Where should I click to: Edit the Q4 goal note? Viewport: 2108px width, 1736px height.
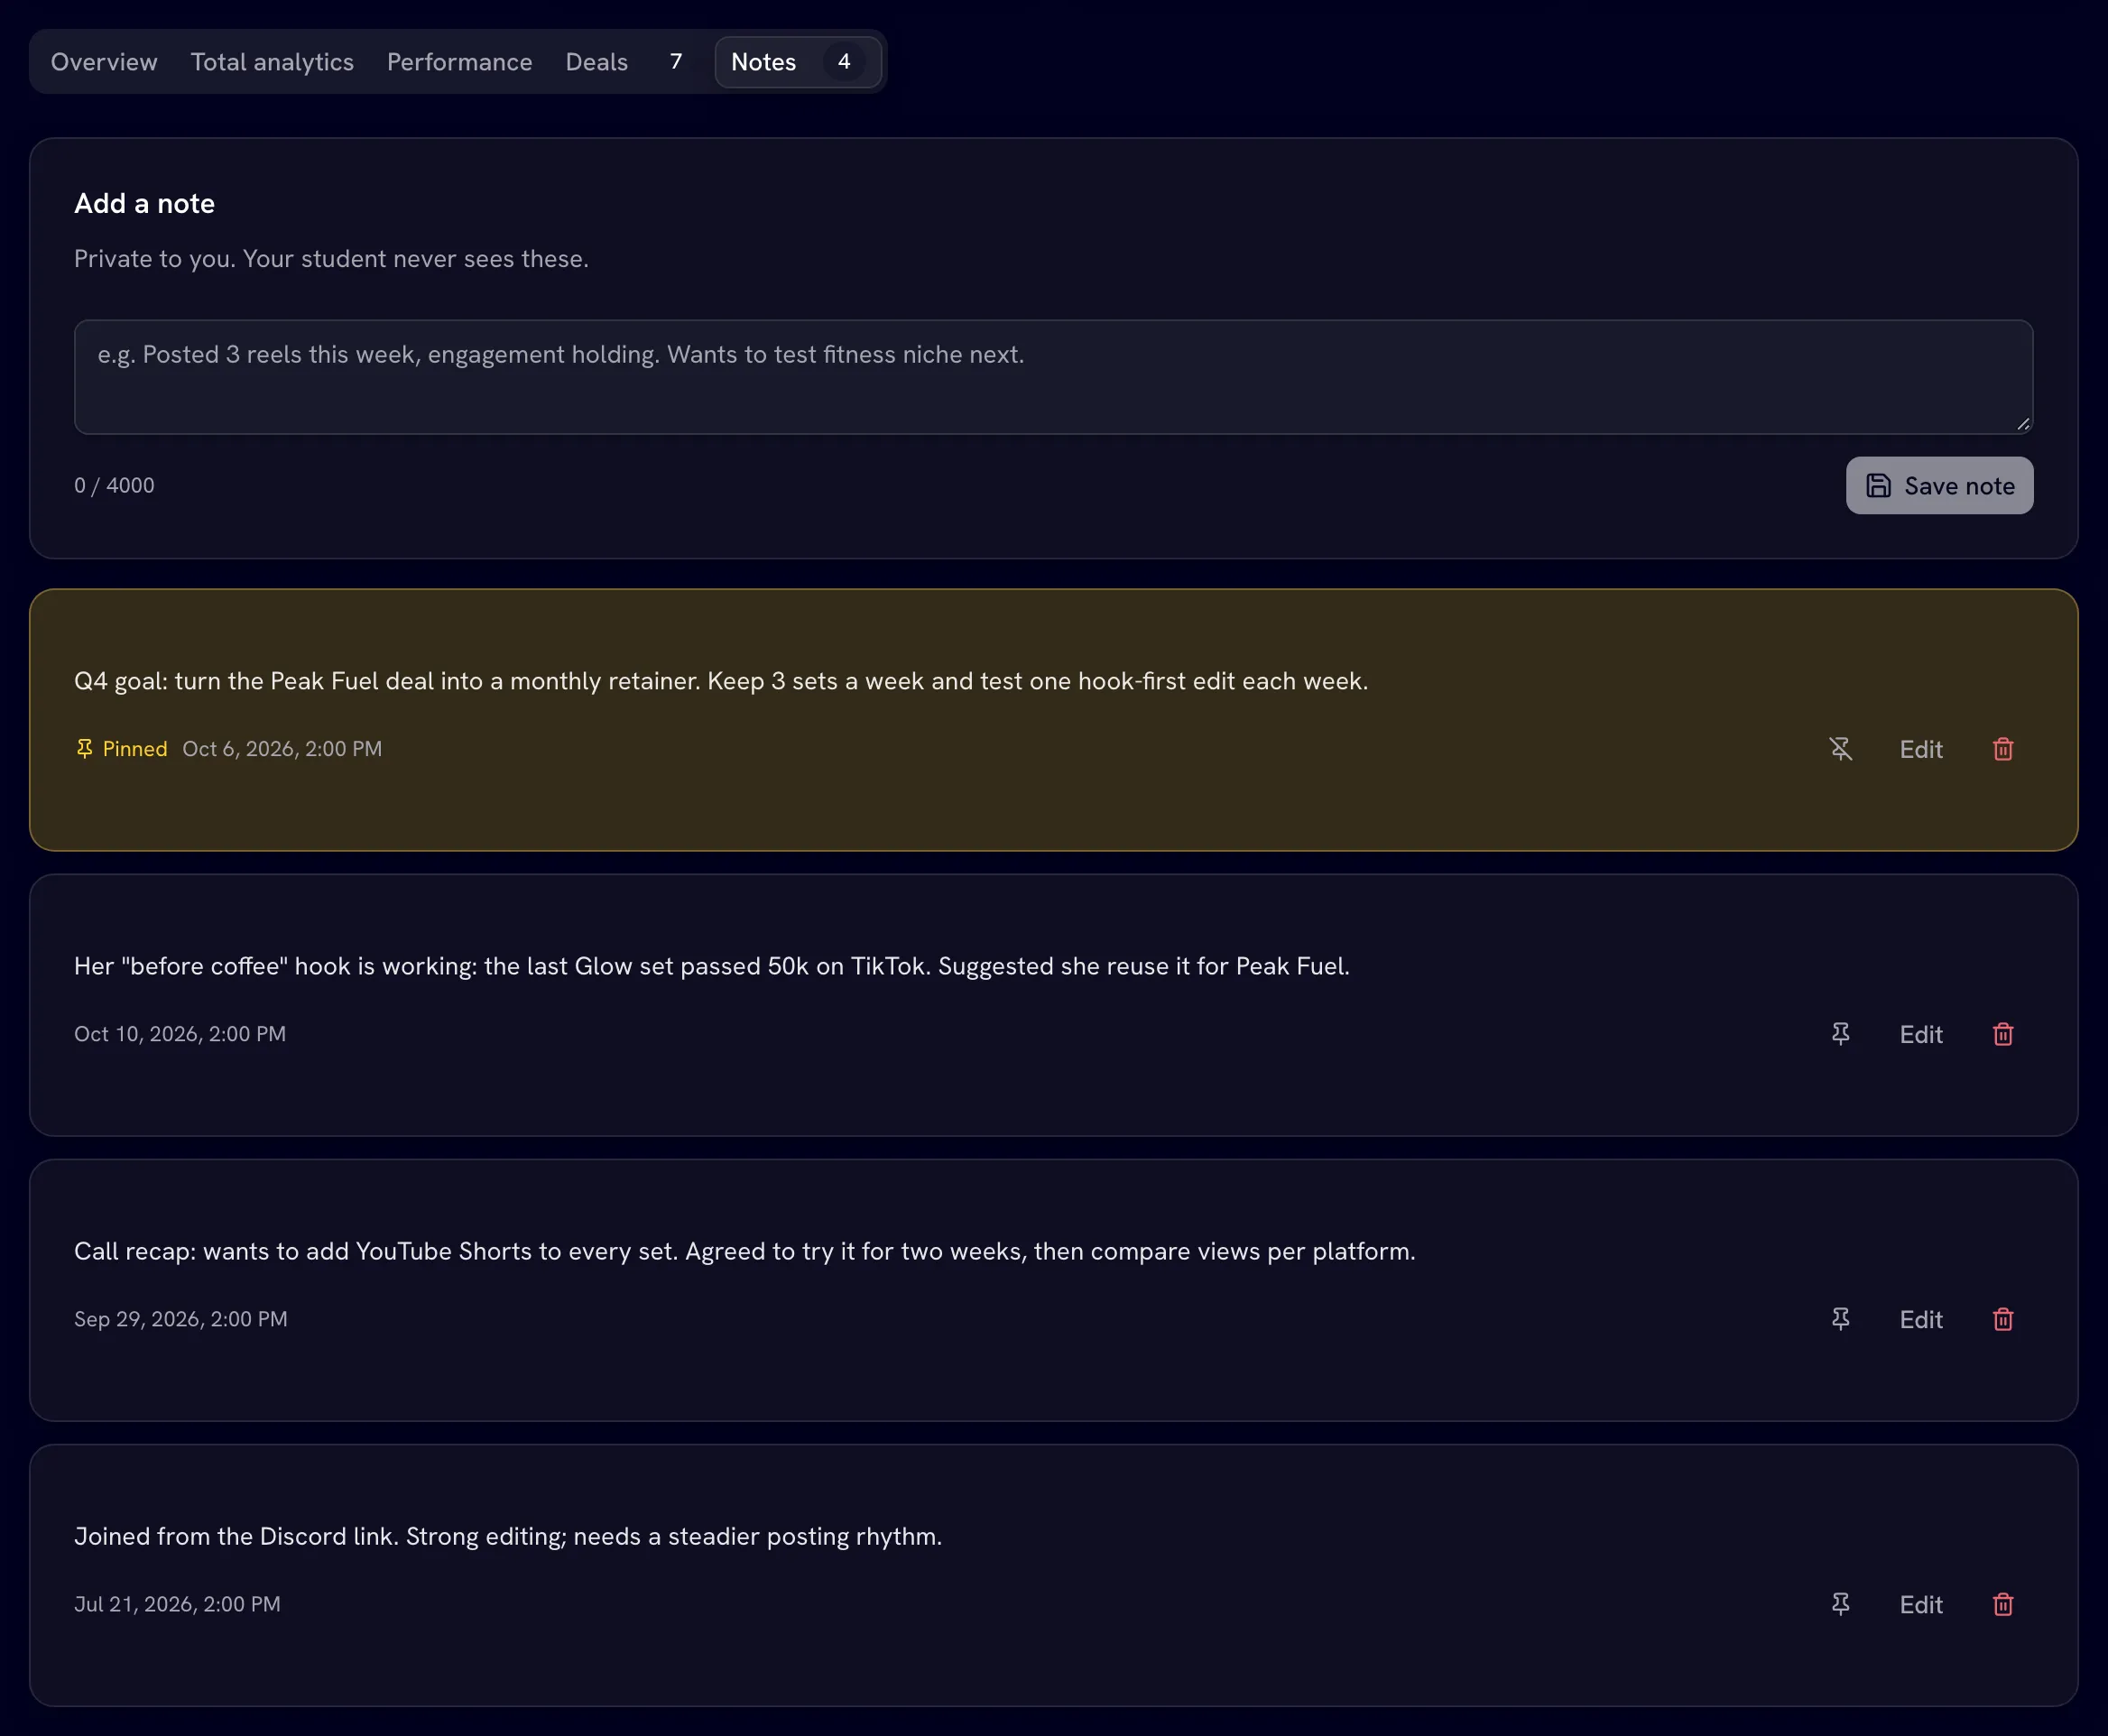[1921, 749]
